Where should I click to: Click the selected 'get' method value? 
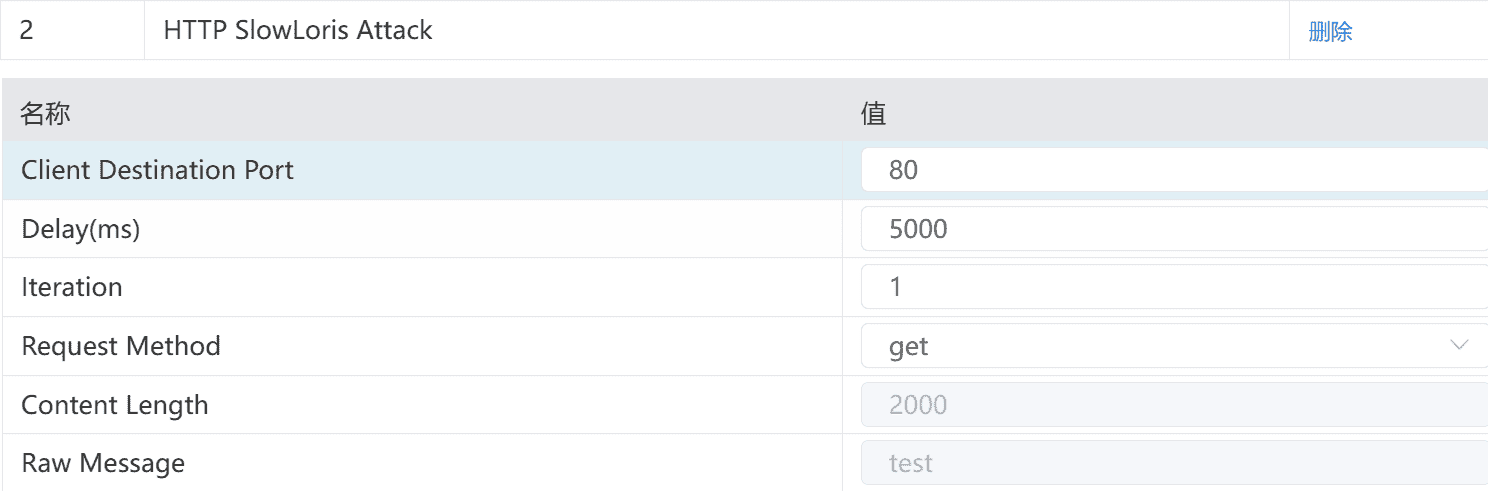(x=909, y=346)
